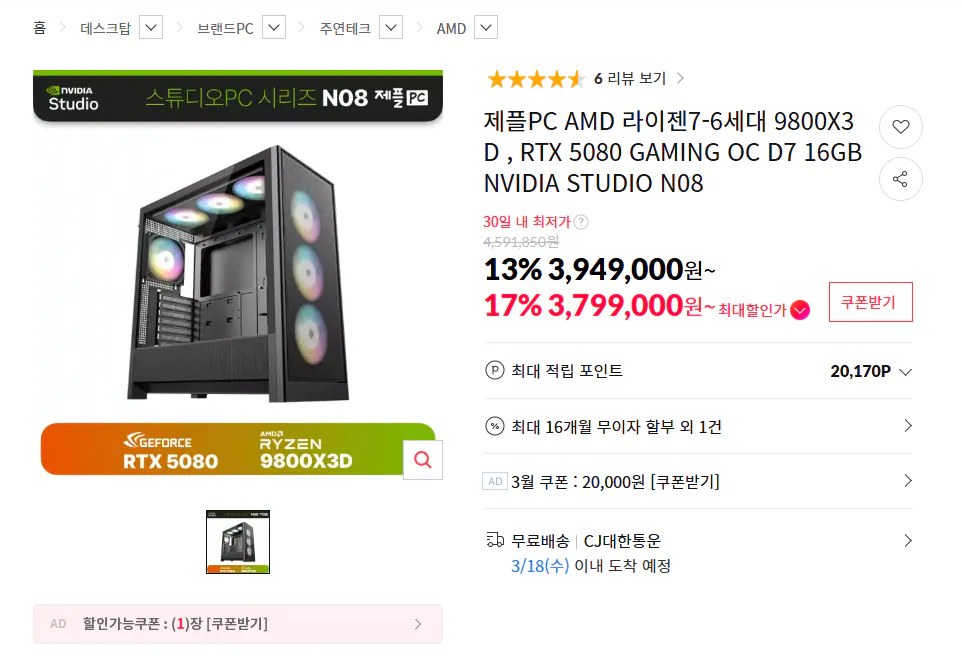Click the AD badge on the 3월 쿠폰 row
The width and height of the screenshot is (962, 662).
pyautogui.click(x=494, y=481)
